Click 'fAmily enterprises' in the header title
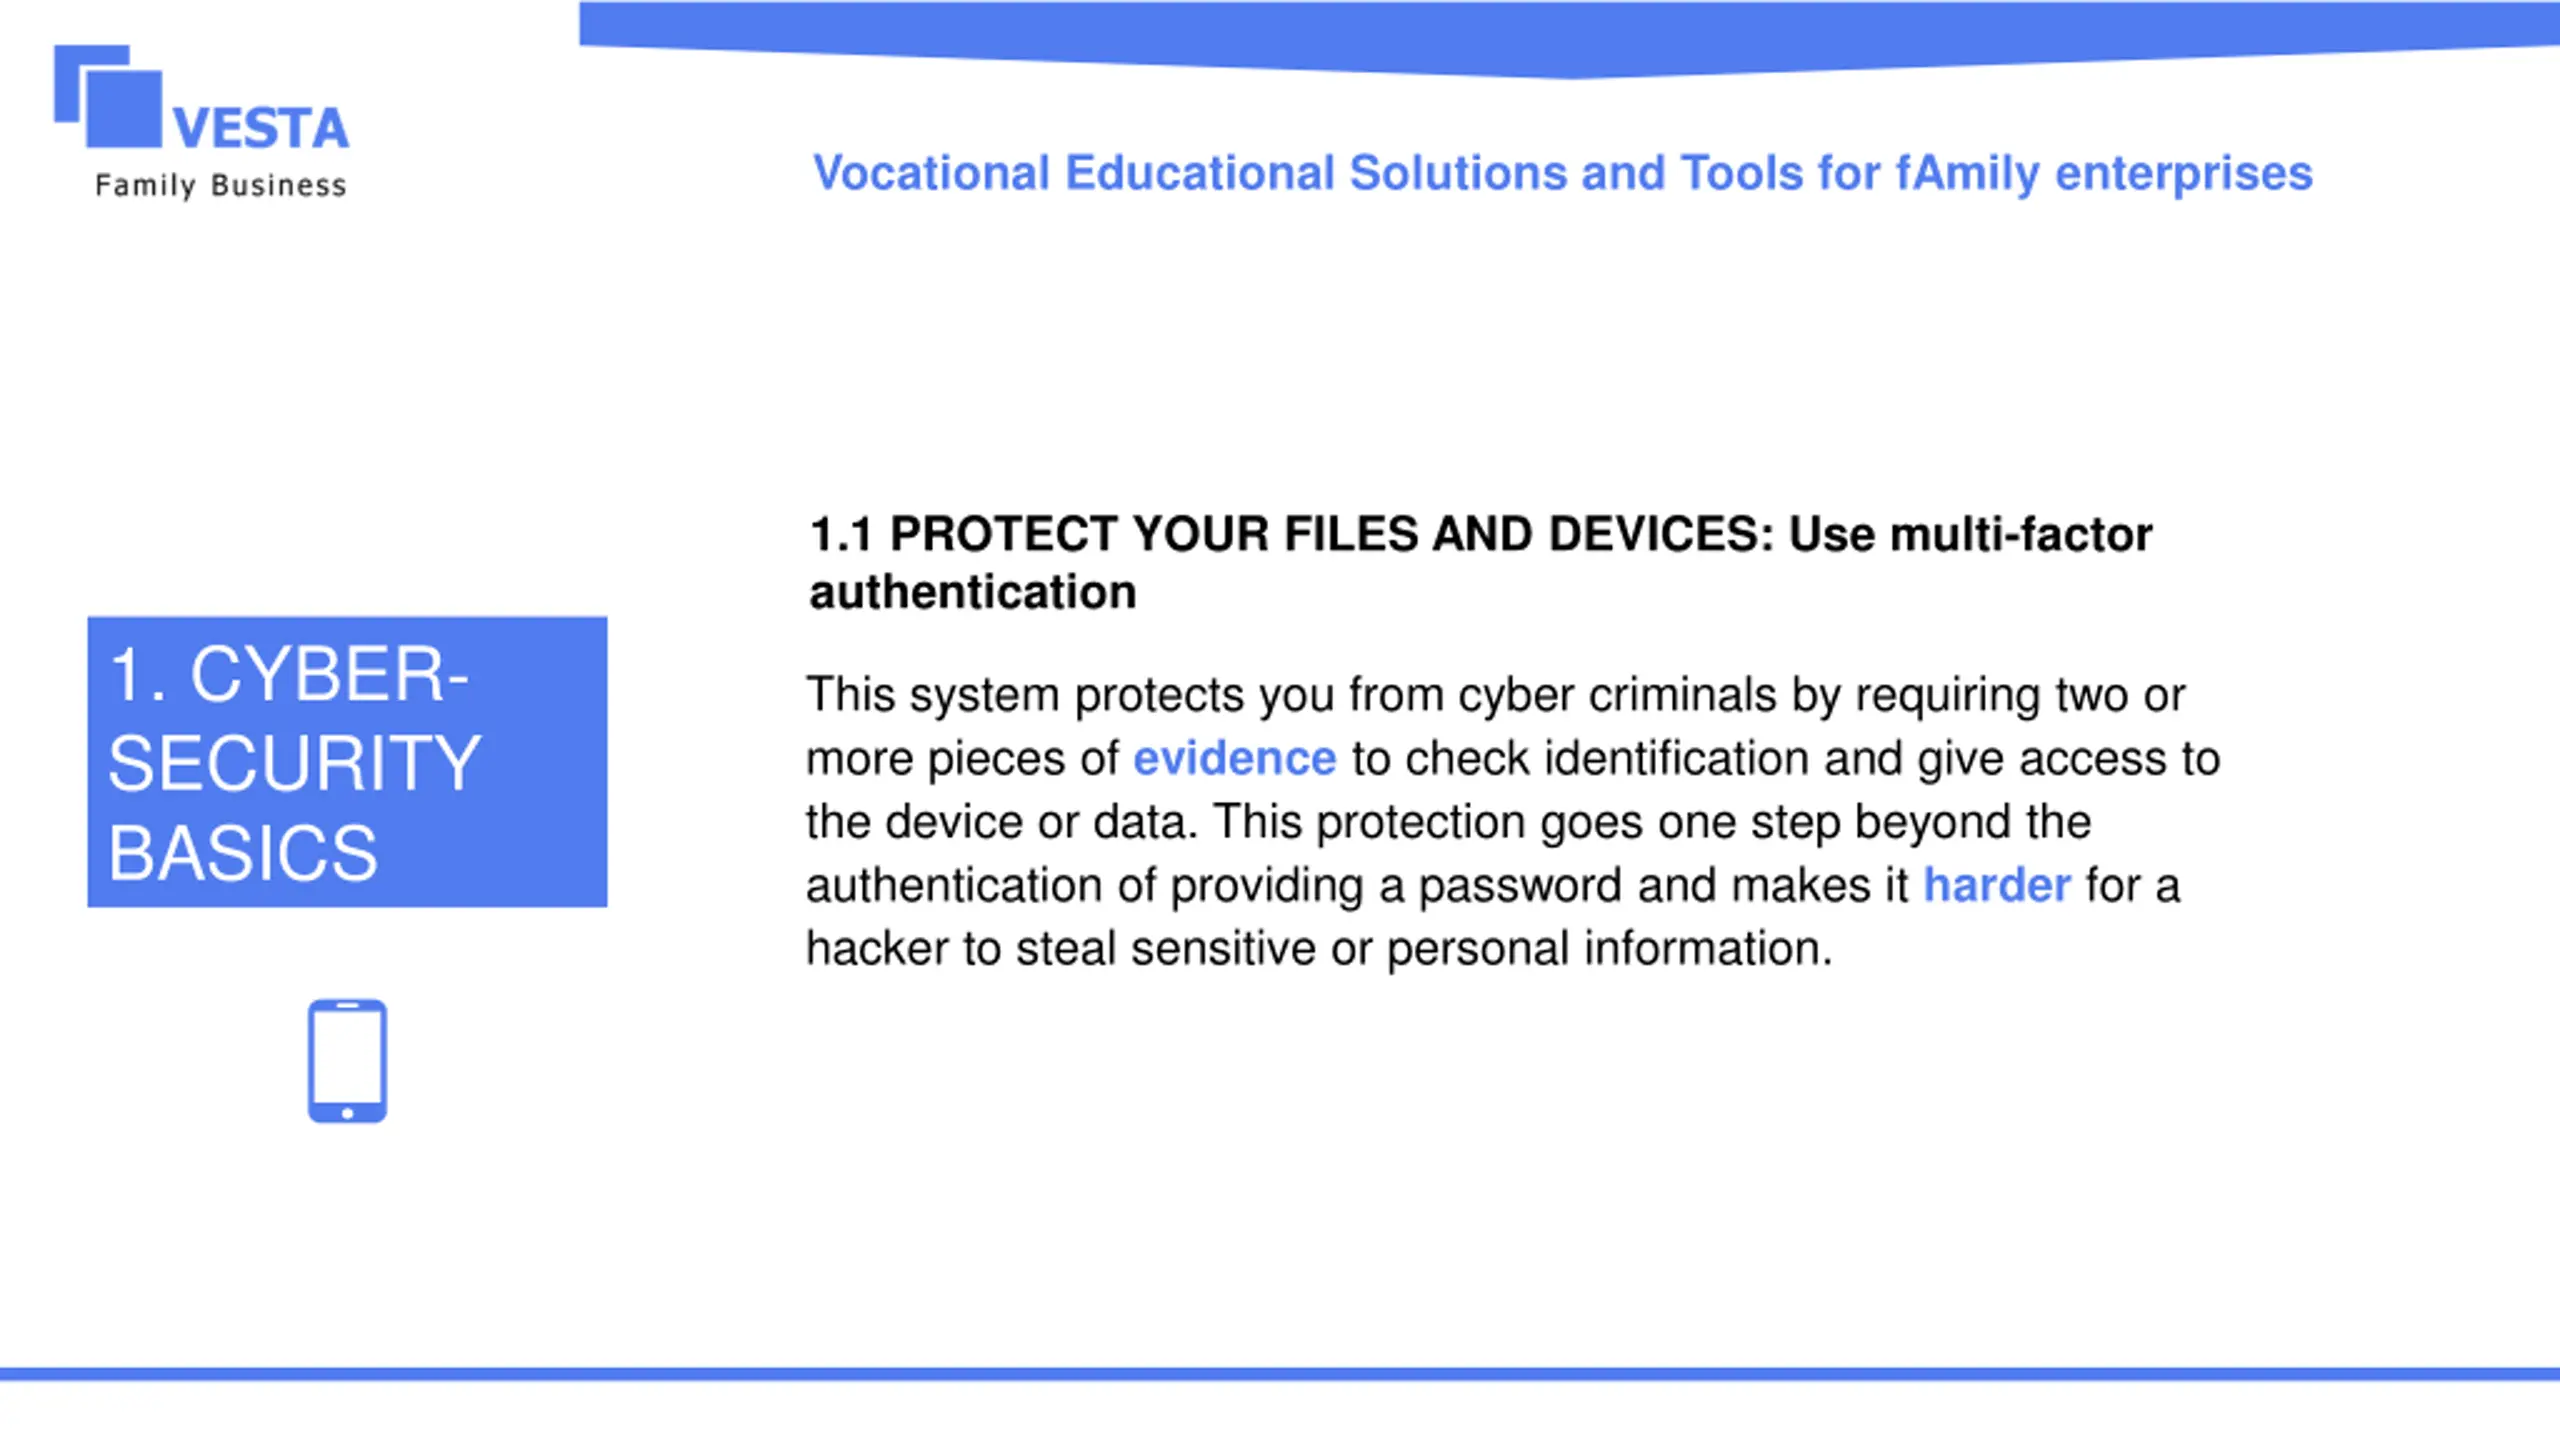2560x1440 pixels. (2105, 173)
